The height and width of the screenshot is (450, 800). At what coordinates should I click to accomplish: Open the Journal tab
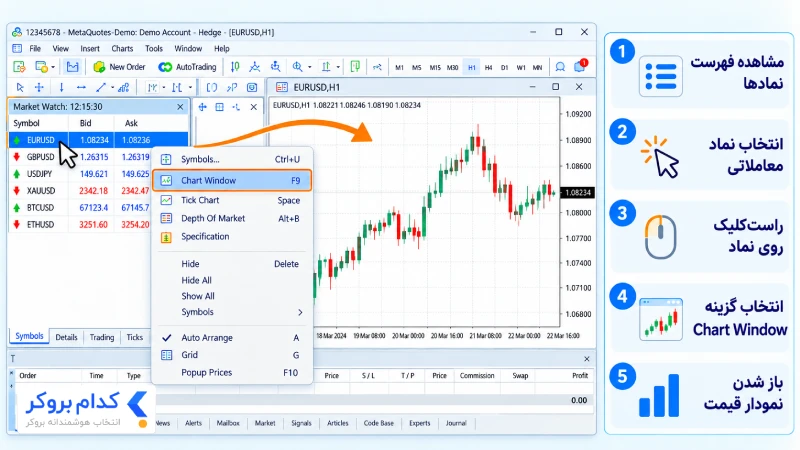[x=456, y=423]
